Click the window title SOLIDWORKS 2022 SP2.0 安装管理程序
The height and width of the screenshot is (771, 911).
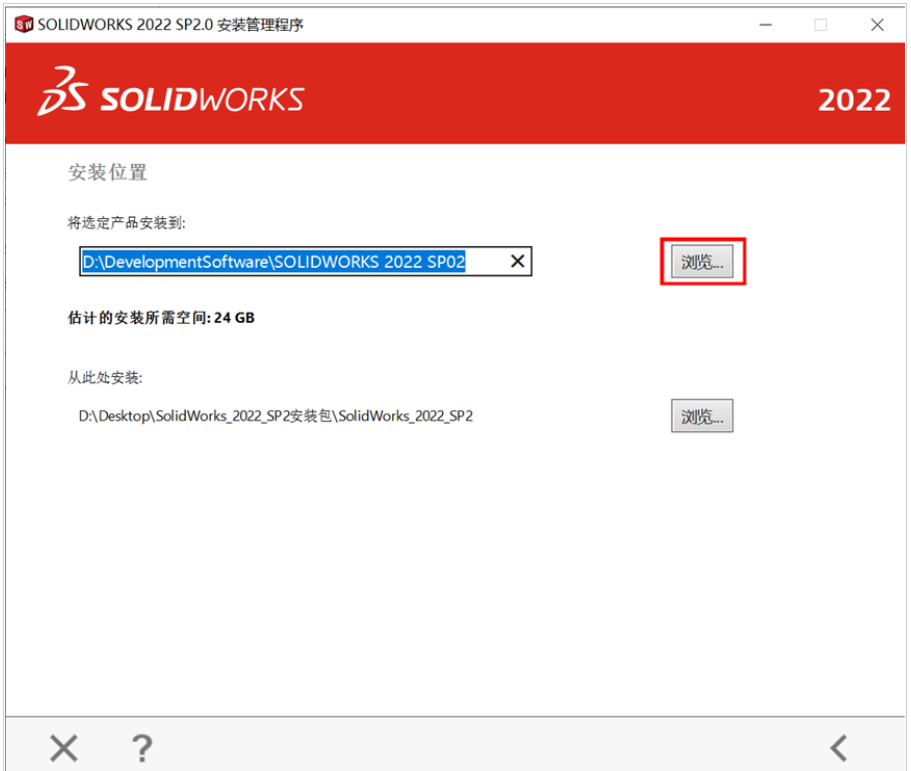tap(171, 24)
